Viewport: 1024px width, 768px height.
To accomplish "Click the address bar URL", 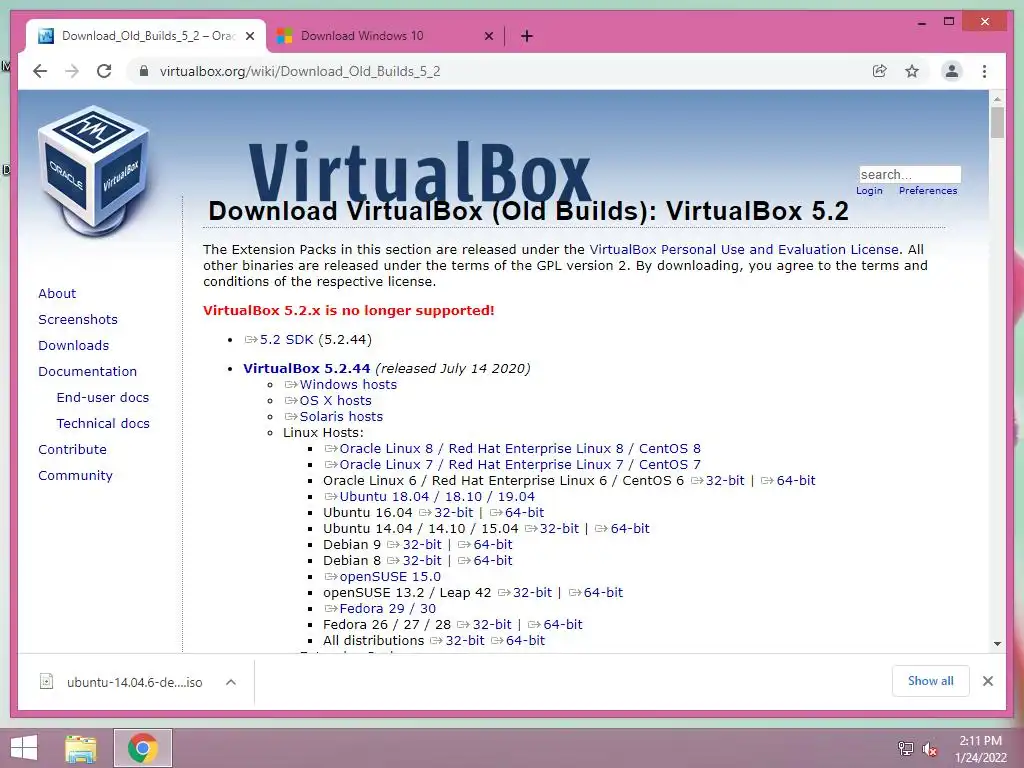I will point(300,71).
